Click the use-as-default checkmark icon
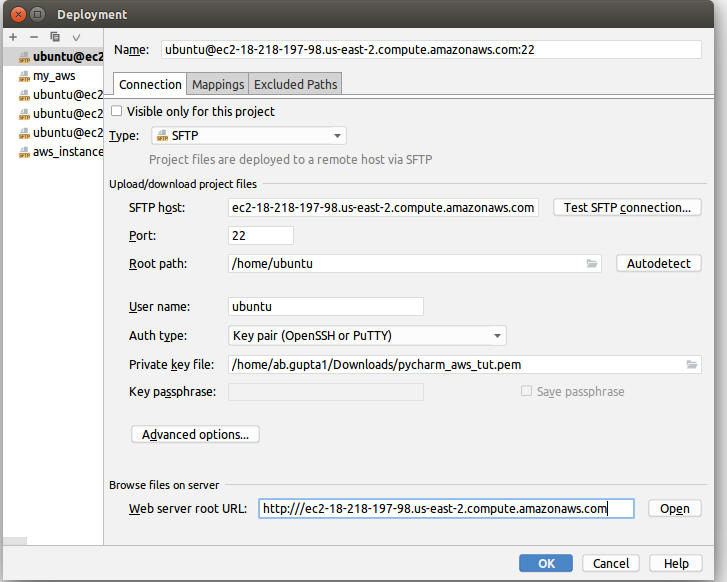The width and height of the screenshot is (727, 582). coord(76,38)
